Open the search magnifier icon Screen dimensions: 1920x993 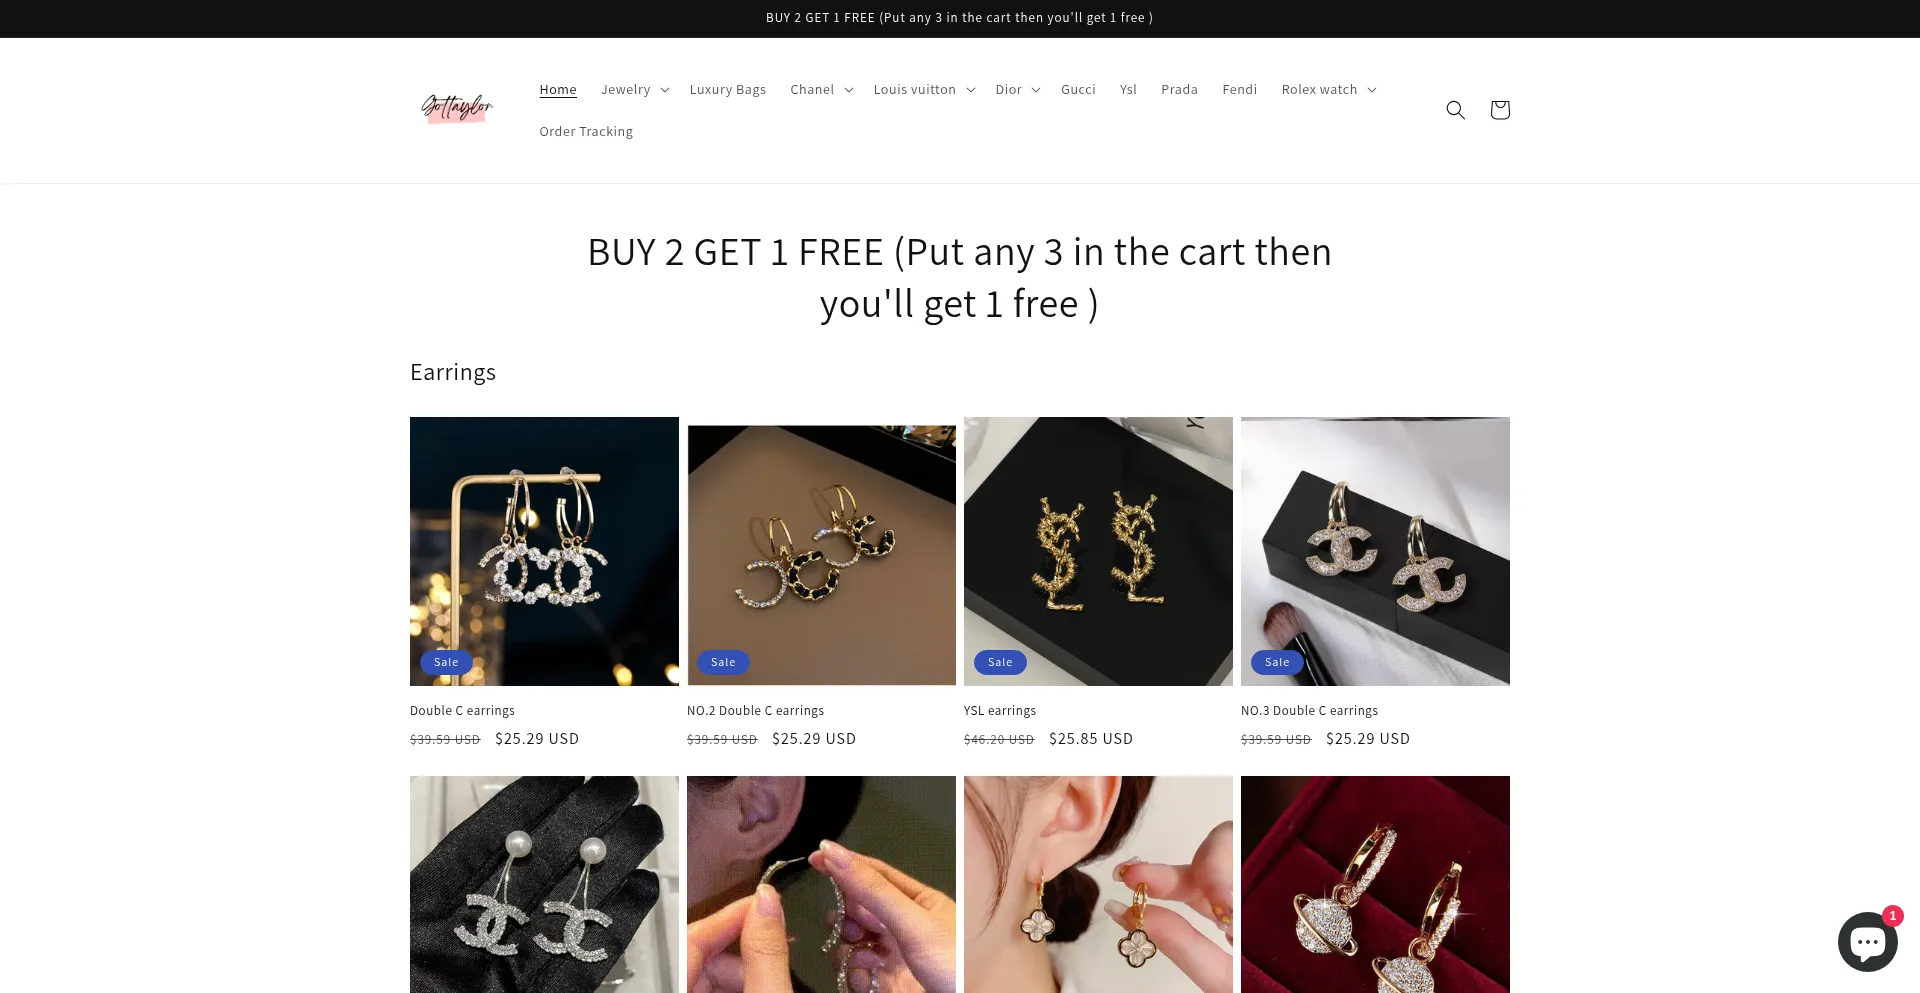pos(1455,110)
